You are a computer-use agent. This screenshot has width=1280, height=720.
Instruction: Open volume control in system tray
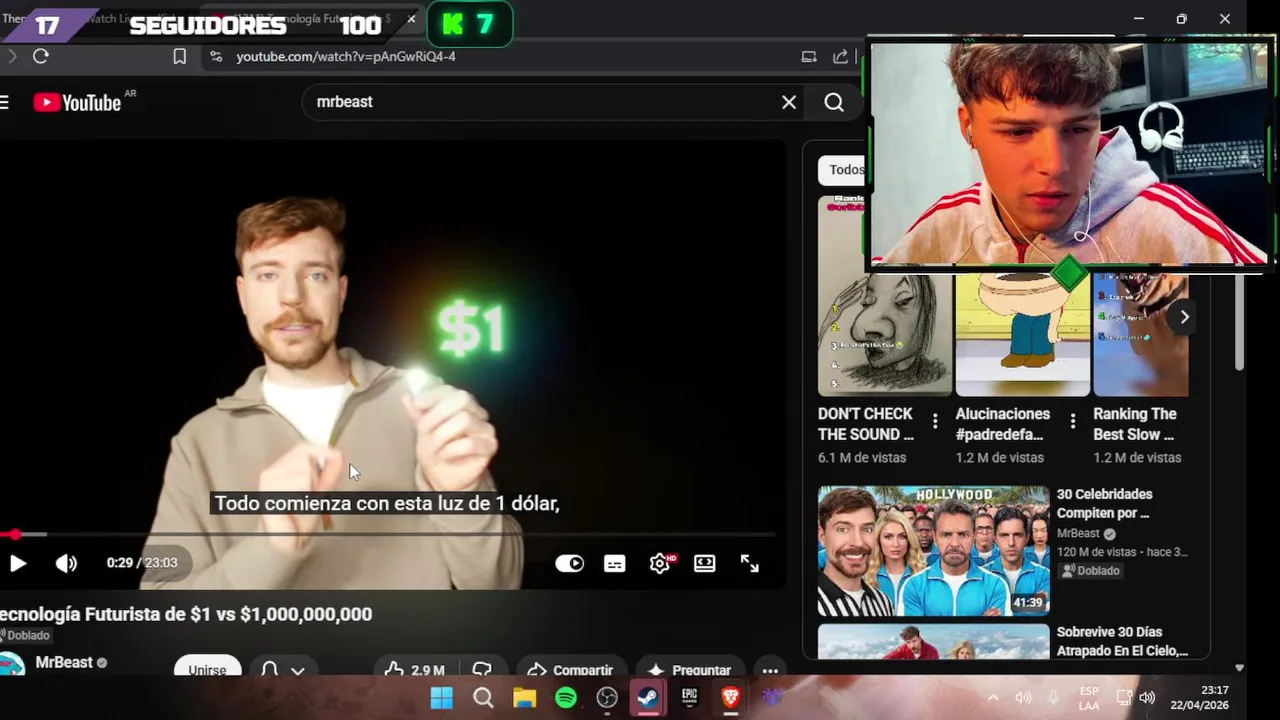[x=1147, y=698]
